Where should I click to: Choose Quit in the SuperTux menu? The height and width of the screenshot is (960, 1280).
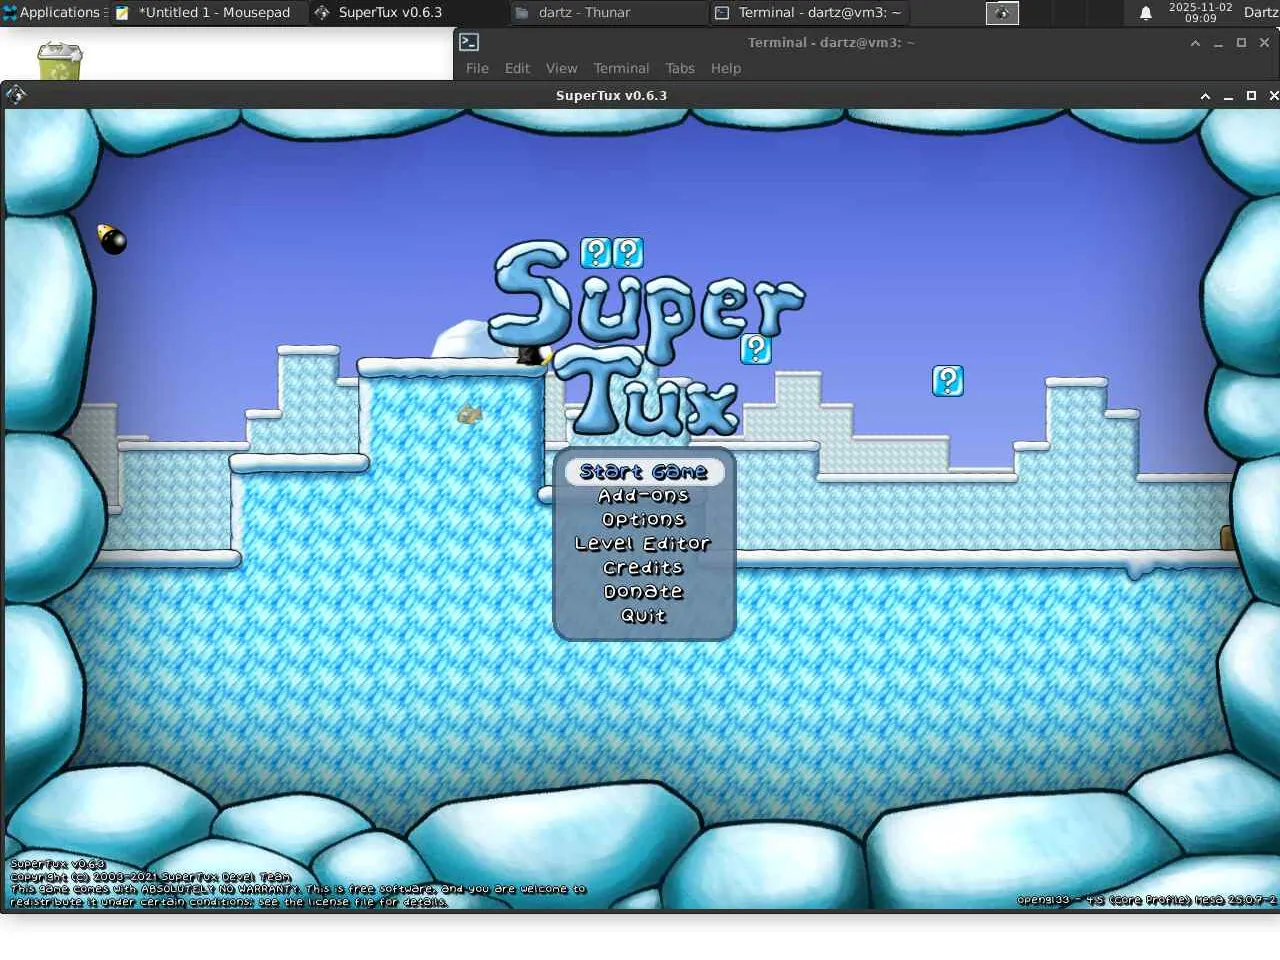(x=643, y=616)
